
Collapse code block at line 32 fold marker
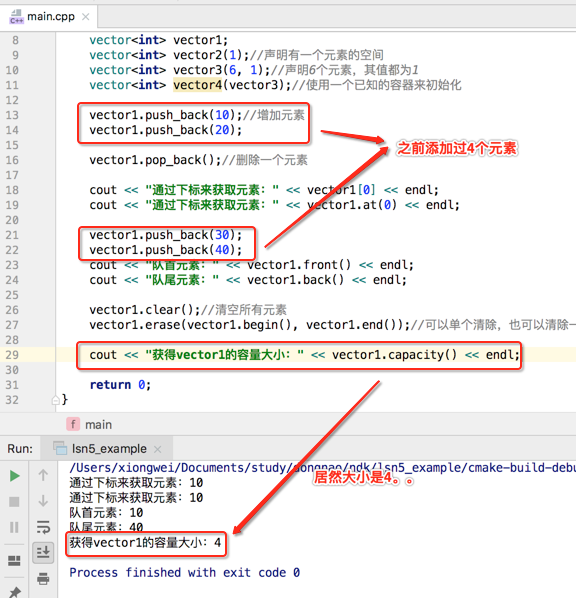tap(56, 400)
